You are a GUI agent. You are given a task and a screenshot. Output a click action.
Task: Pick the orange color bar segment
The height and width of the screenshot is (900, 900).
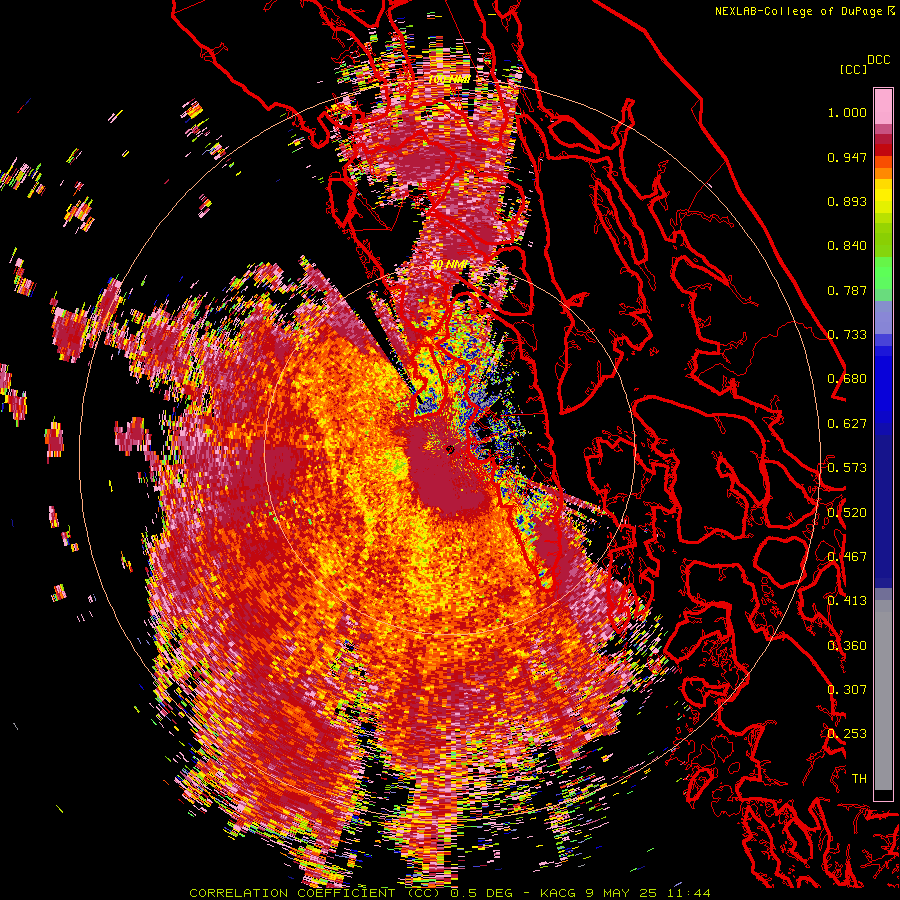point(883,172)
